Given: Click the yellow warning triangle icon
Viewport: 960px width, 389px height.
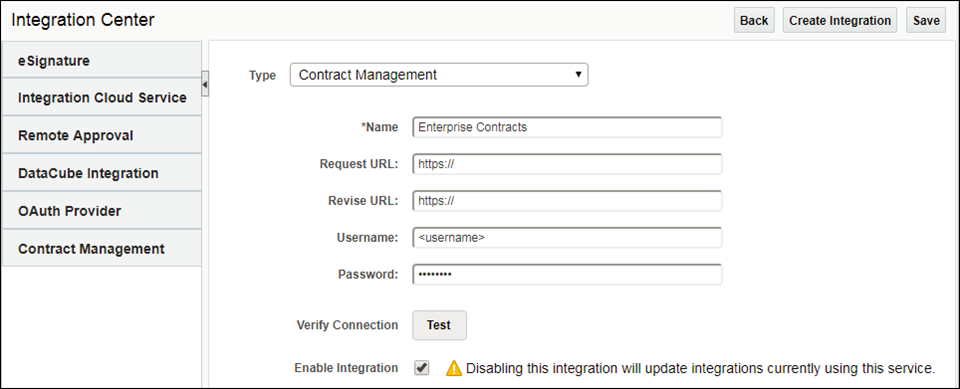Looking at the screenshot, I should click(454, 368).
